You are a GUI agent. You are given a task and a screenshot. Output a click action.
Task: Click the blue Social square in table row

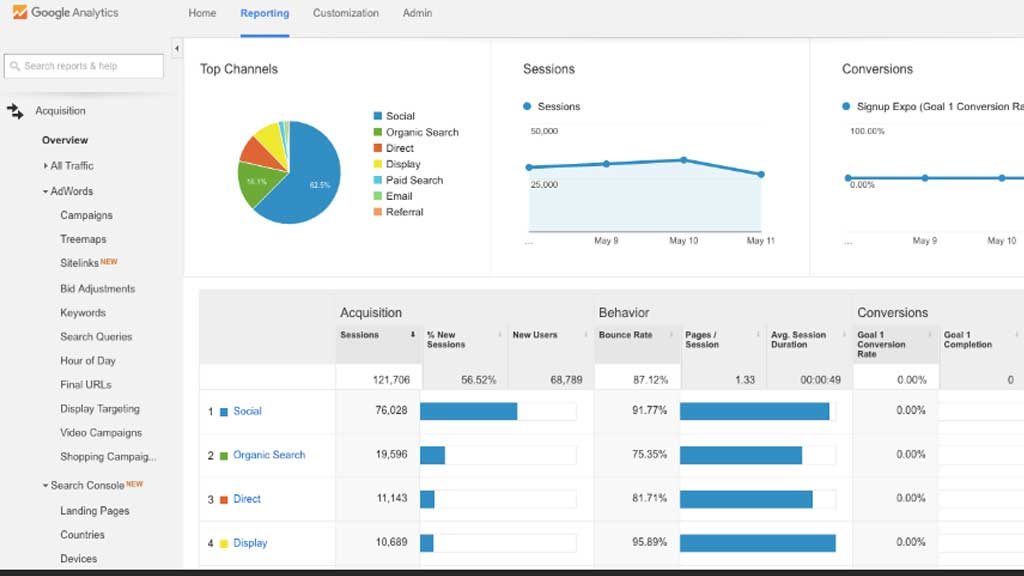(x=224, y=411)
